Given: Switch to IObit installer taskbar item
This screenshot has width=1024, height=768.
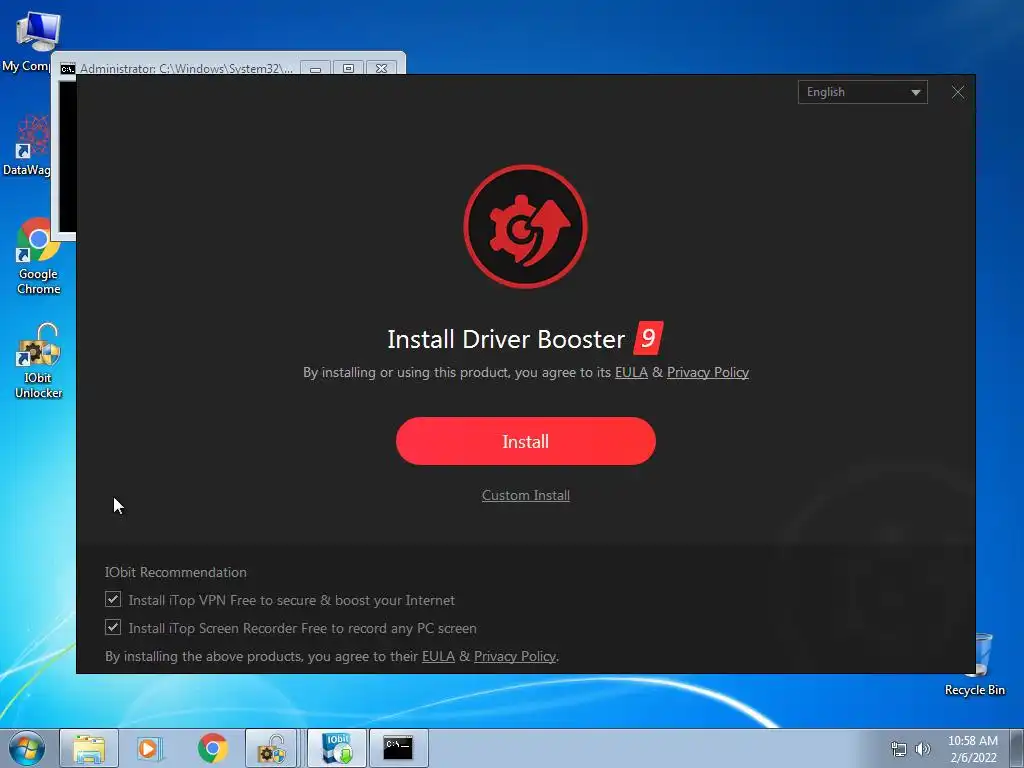Looking at the screenshot, I should [x=337, y=748].
